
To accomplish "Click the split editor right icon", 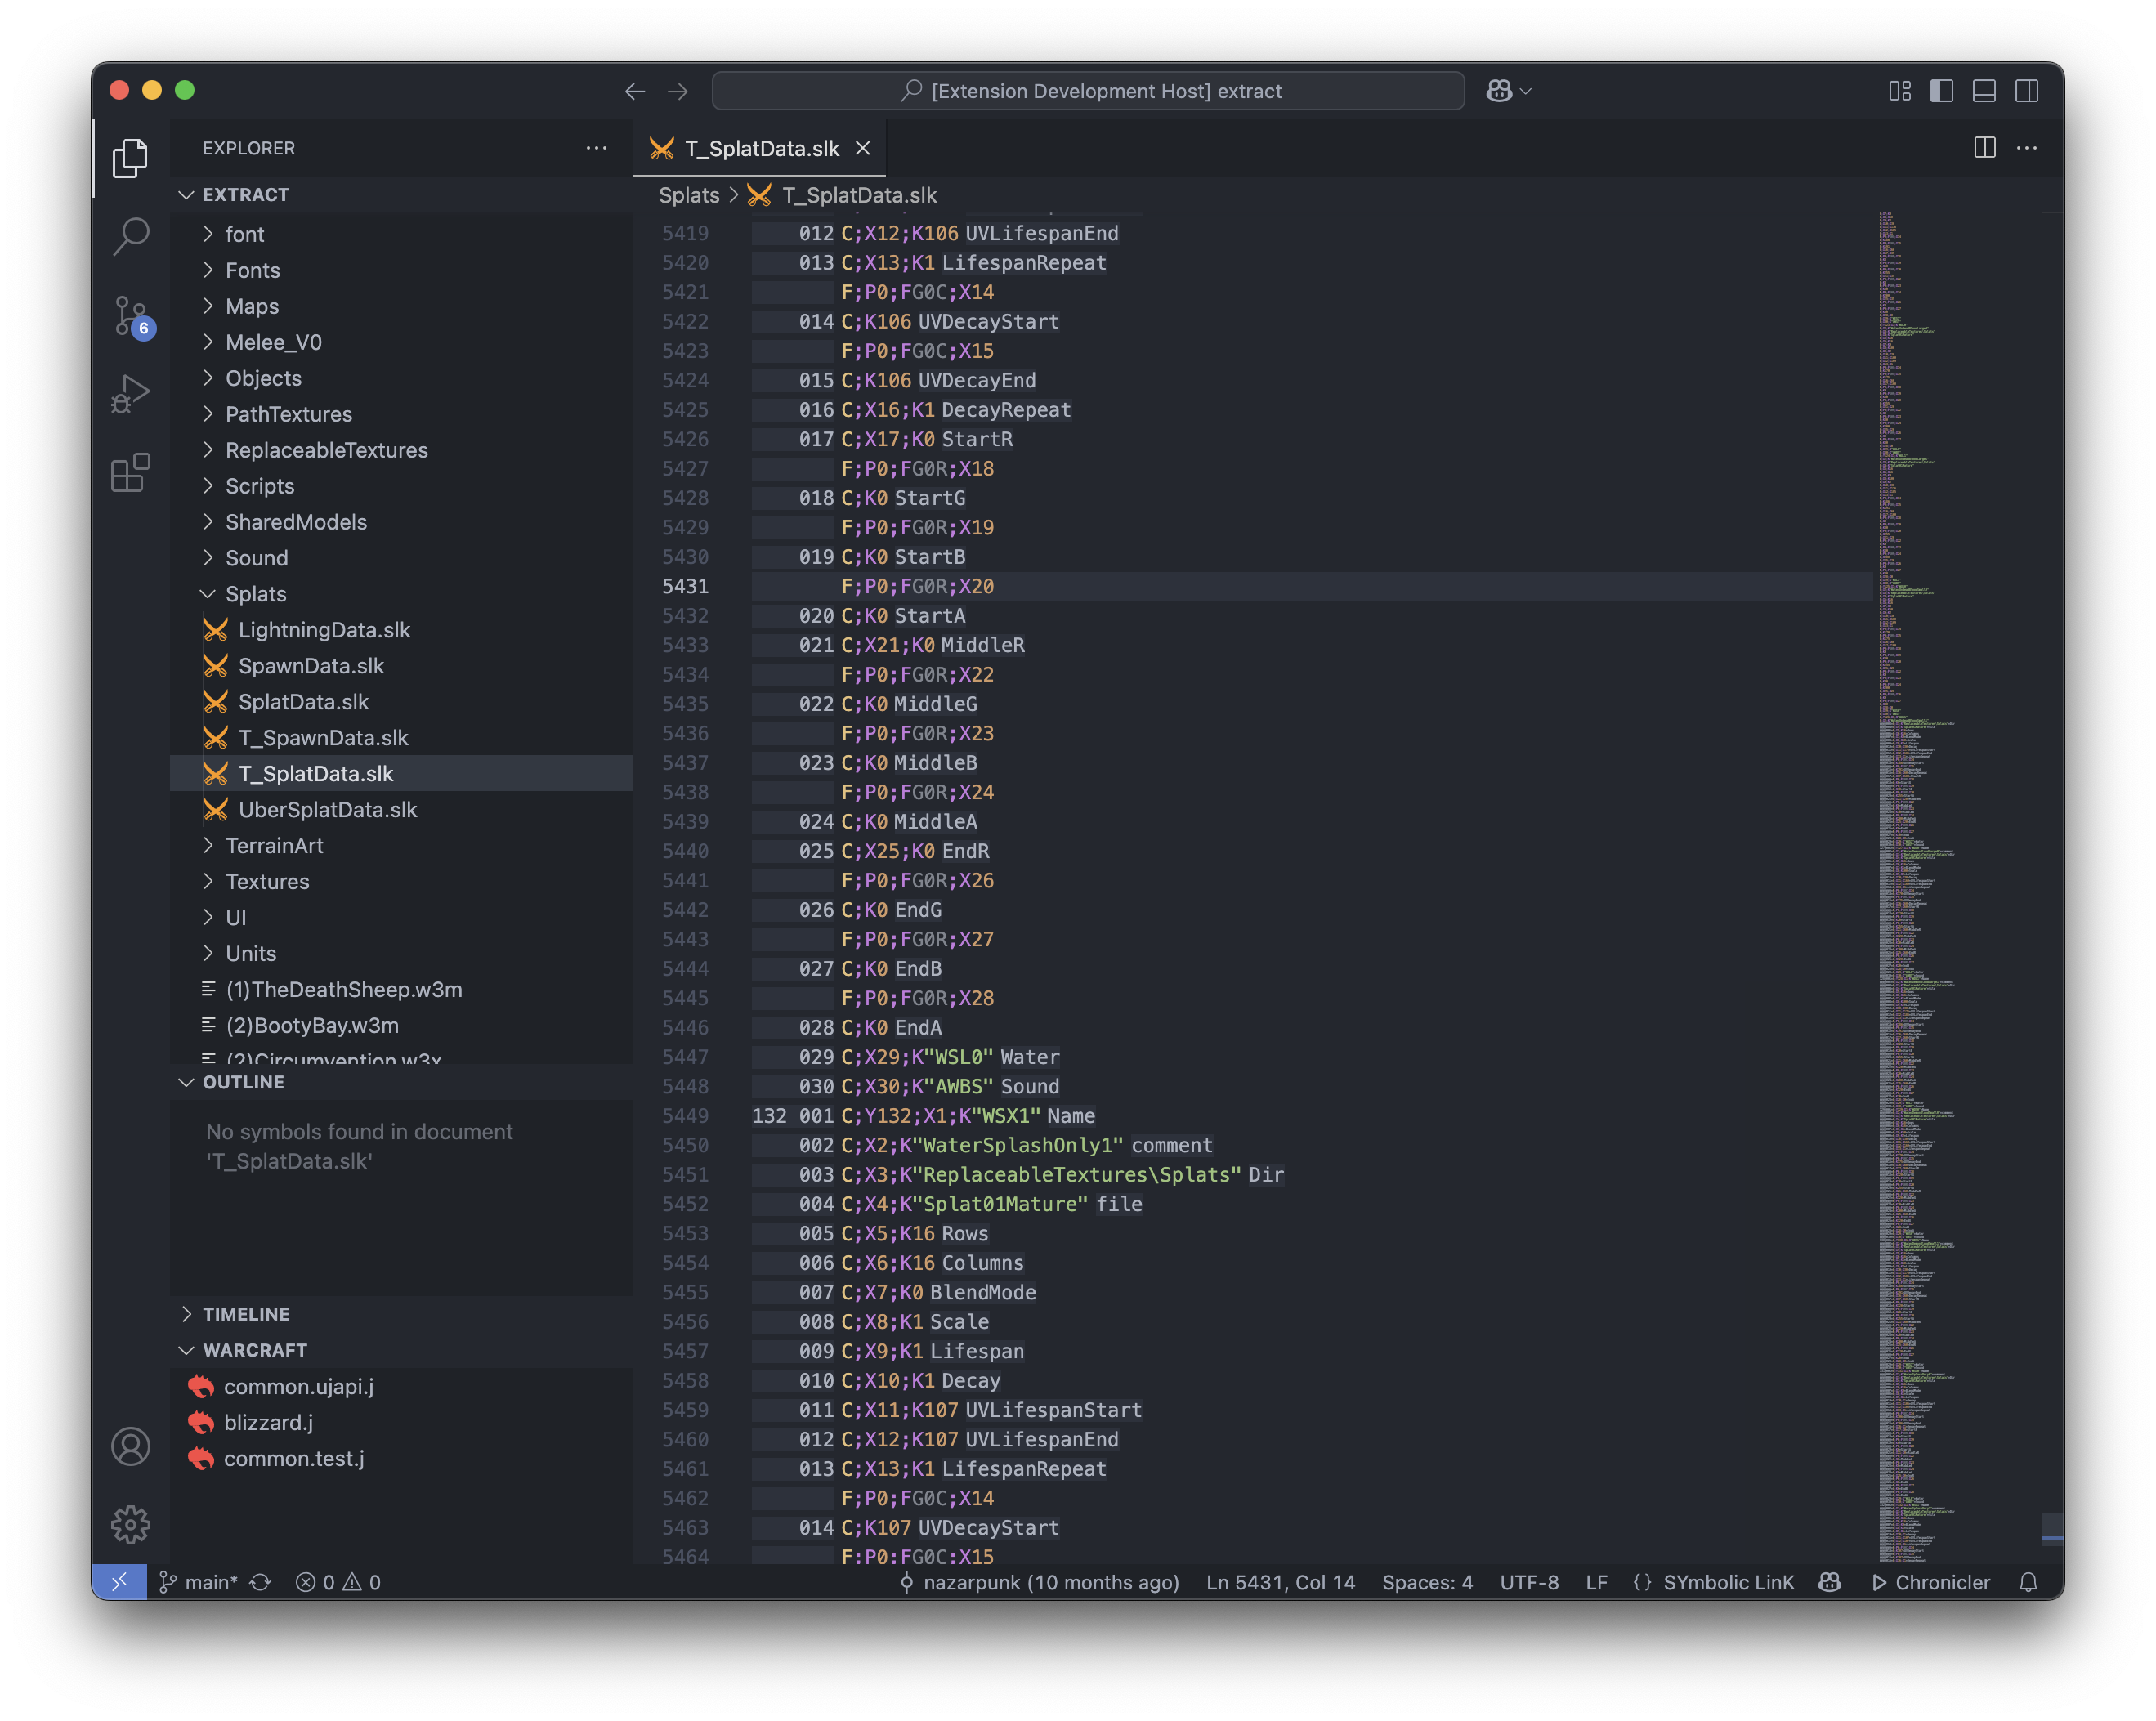I will (1984, 148).
